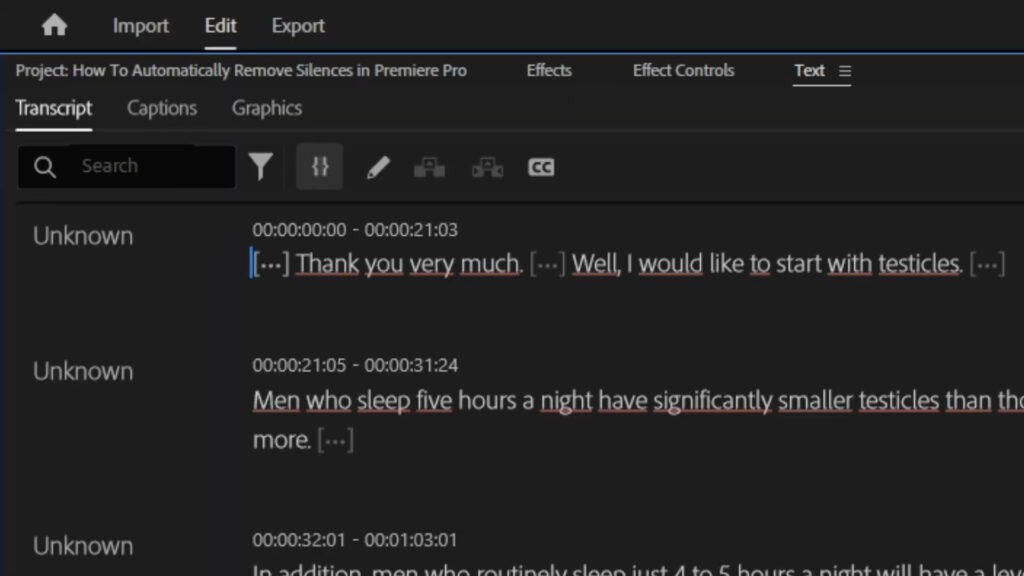Click pause marker ending first segment

987,264
